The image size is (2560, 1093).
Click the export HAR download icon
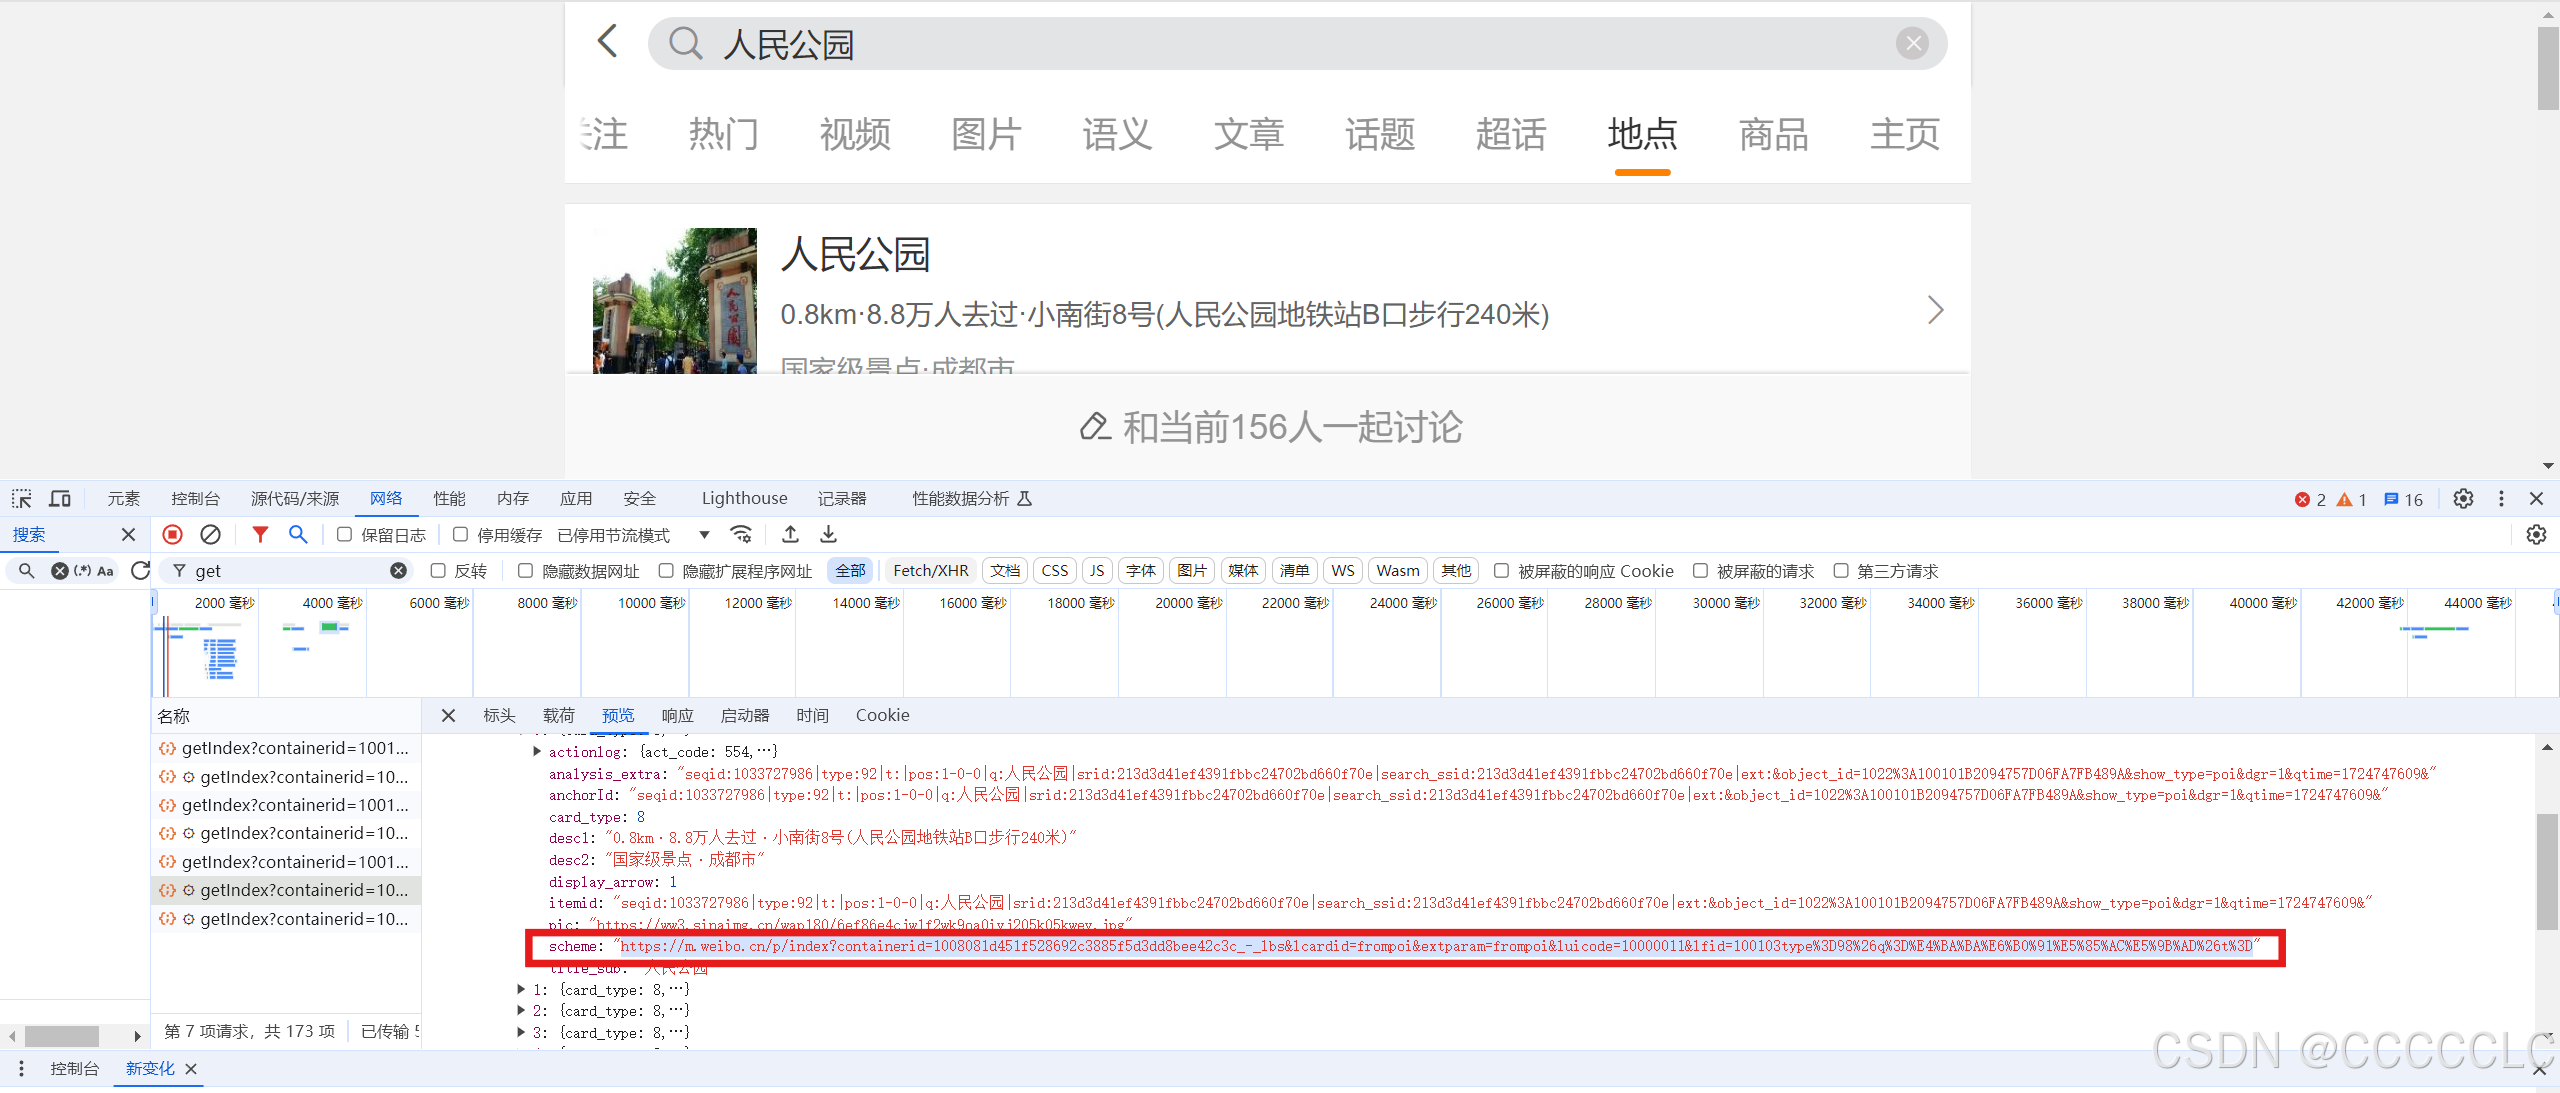pyautogui.click(x=828, y=535)
